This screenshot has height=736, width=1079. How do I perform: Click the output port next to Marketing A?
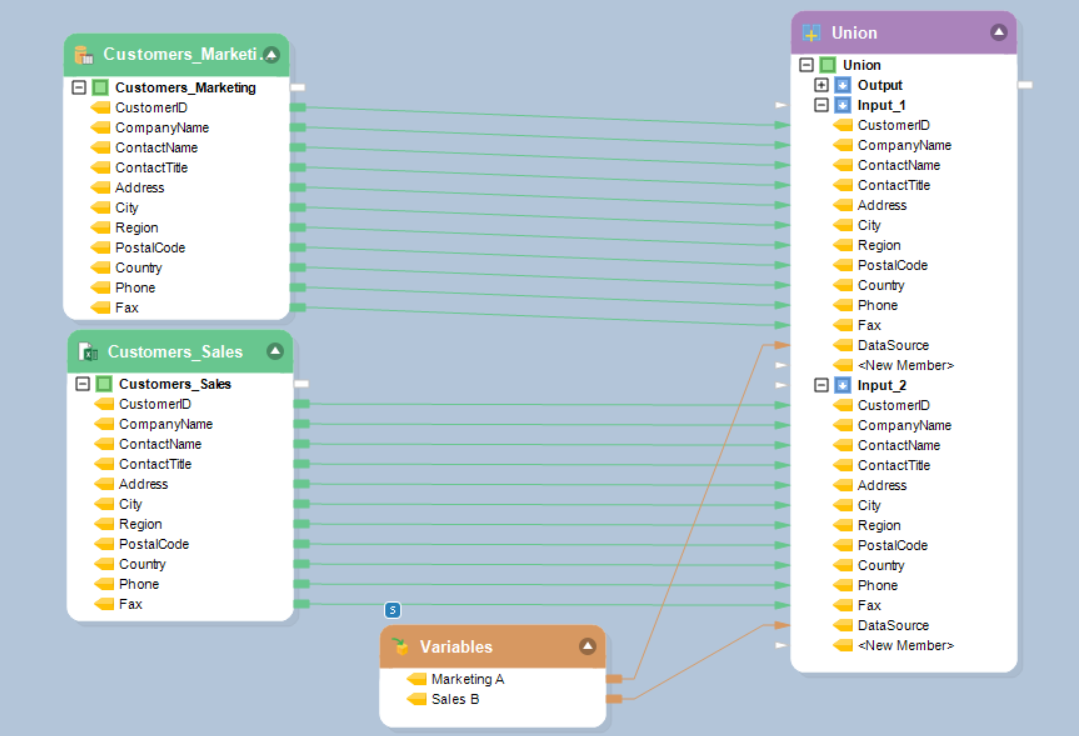pos(614,679)
